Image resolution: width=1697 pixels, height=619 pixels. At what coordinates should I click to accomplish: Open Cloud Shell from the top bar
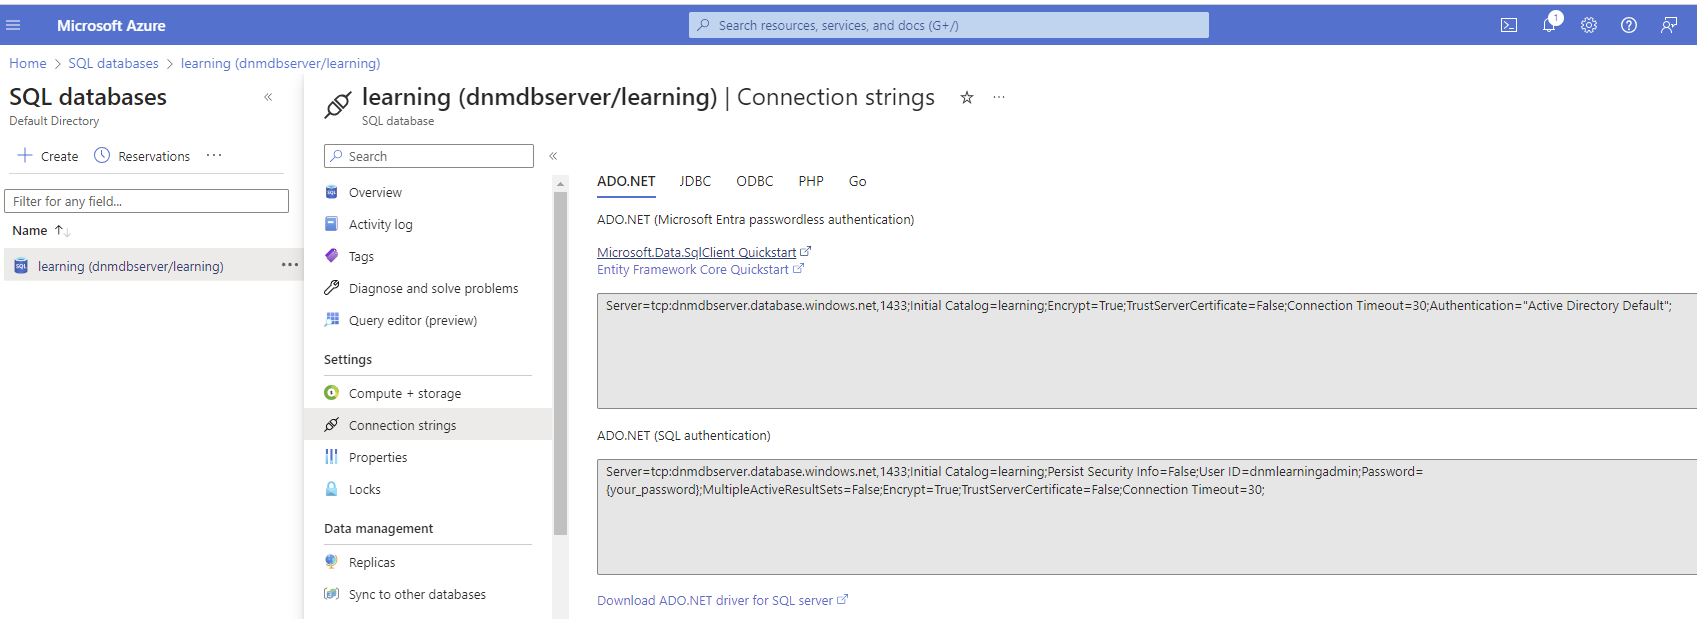point(1509,25)
